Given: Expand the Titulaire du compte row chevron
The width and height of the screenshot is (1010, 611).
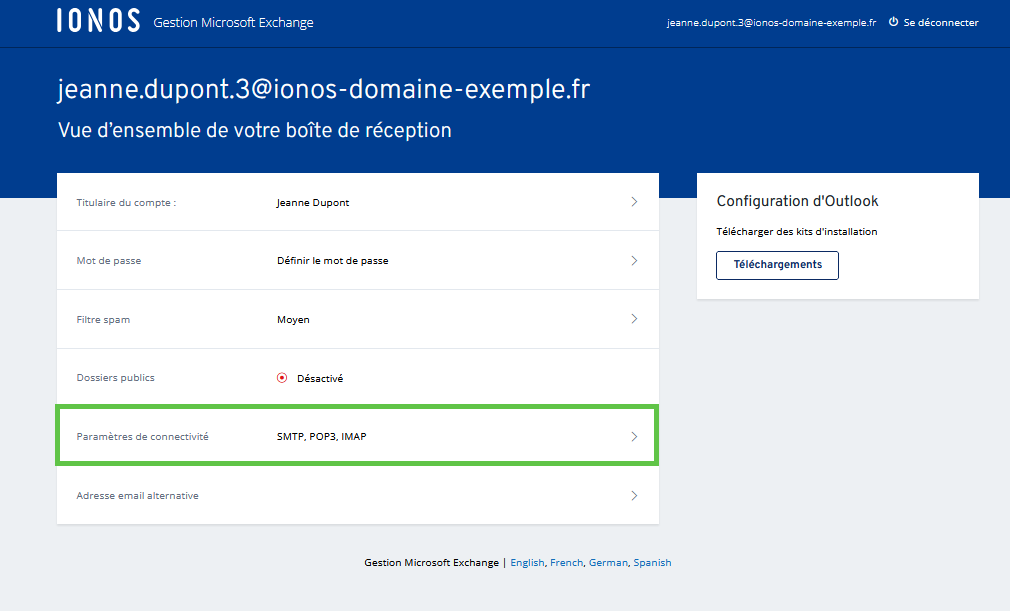Looking at the screenshot, I should tap(634, 202).
